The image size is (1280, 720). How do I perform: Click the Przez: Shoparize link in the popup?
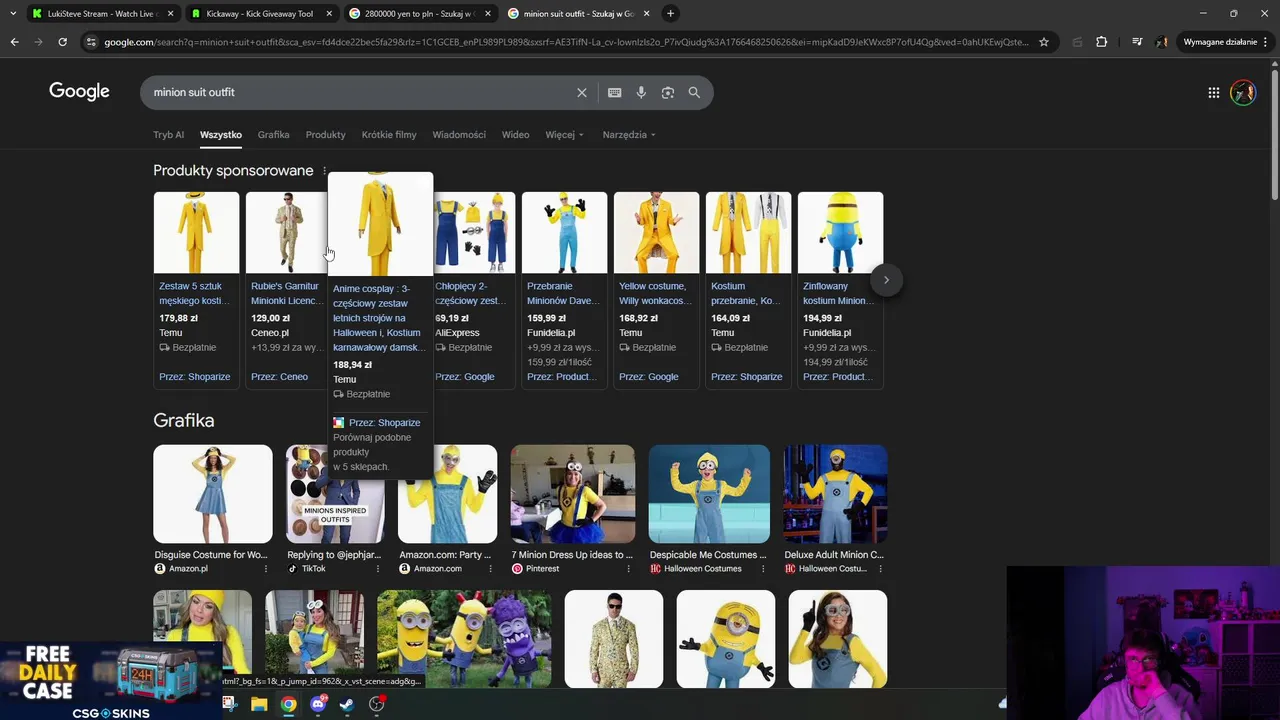point(384,423)
